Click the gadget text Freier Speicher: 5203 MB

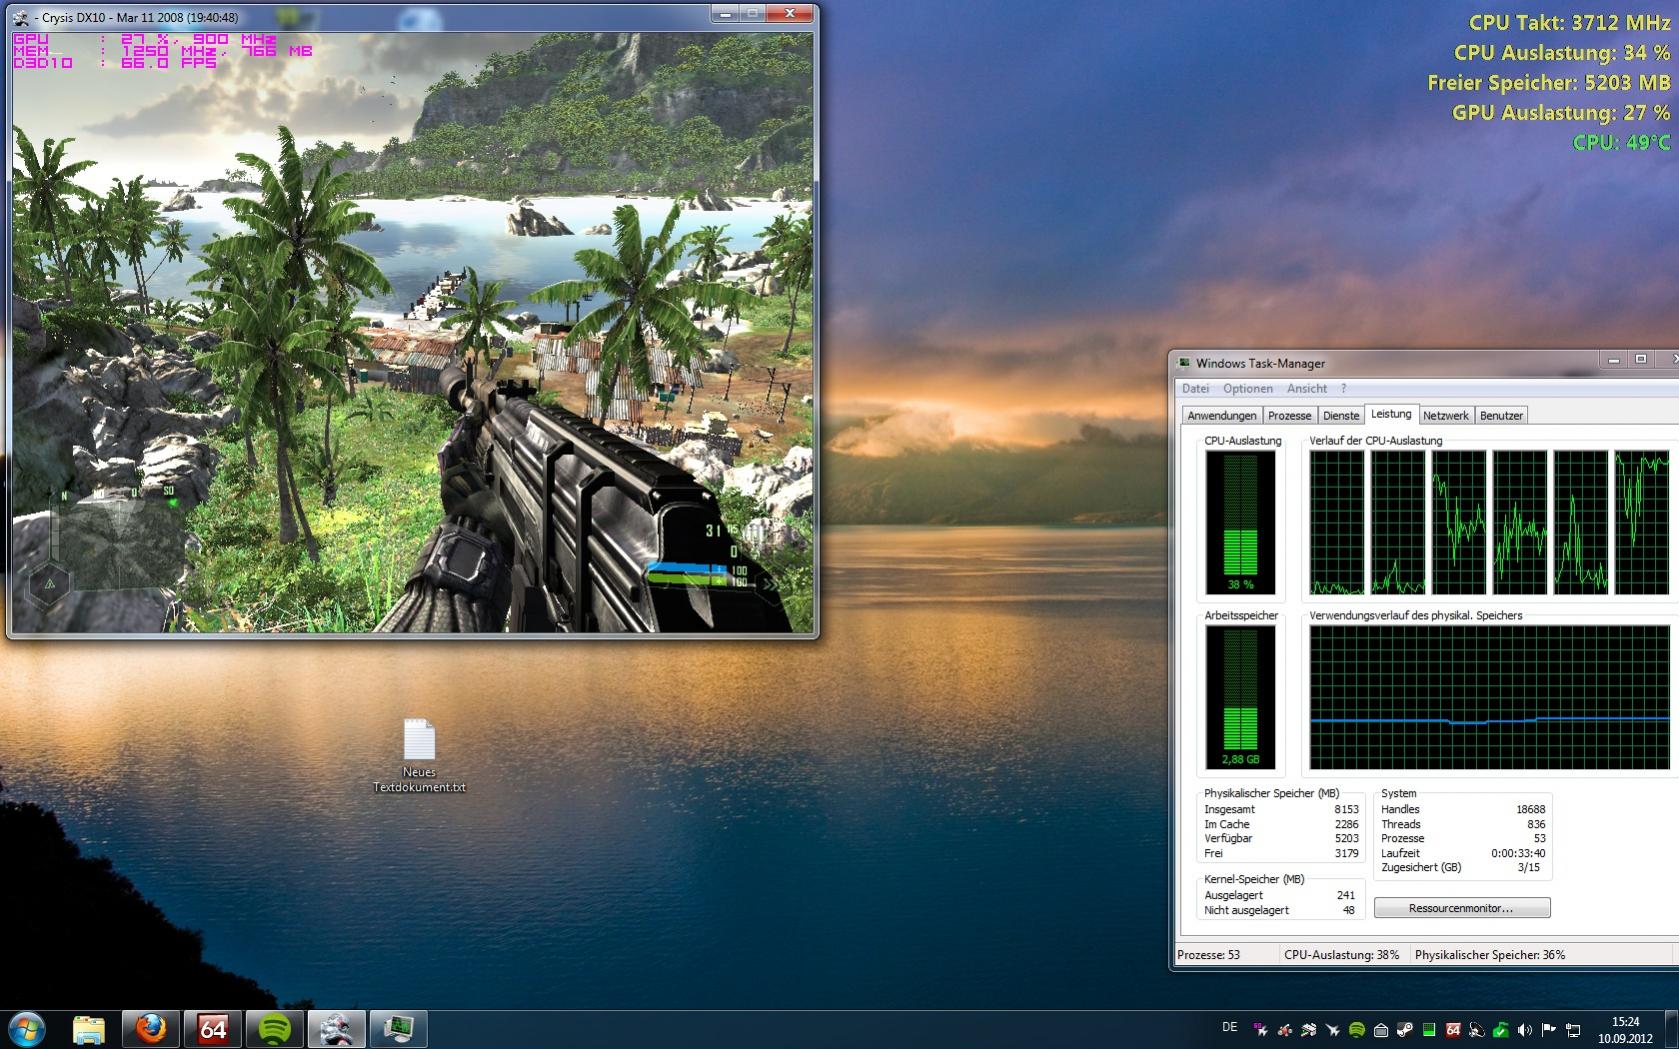pos(1549,82)
